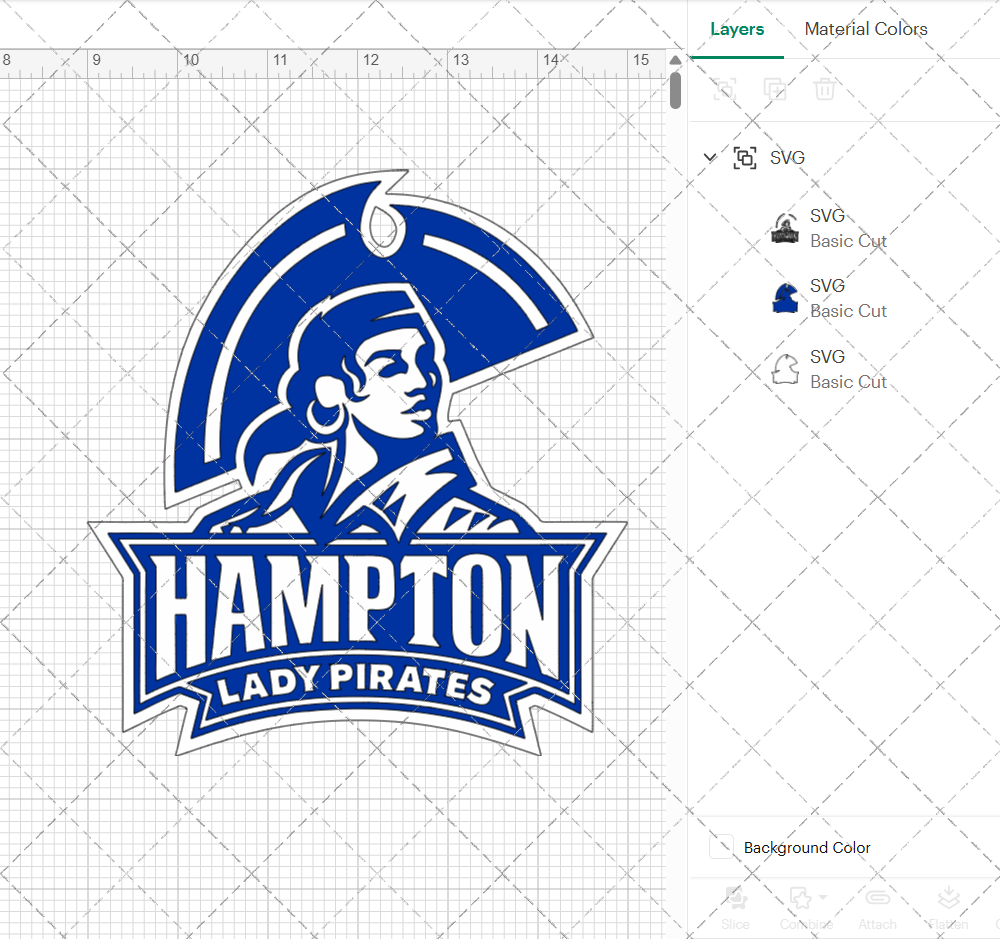
Task: Click the Delete trash icon
Action: coord(824,89)
